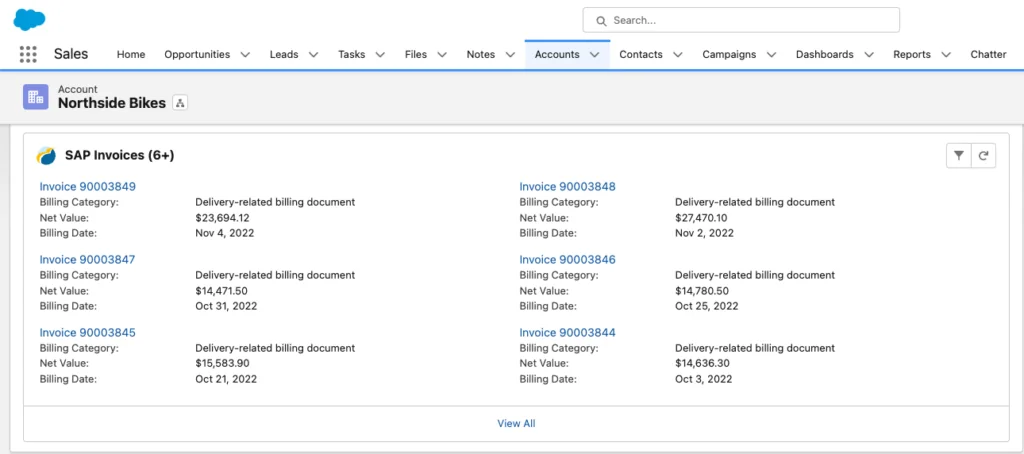Open the Contacts tab
The height and width of the screenshot is (454, 1024).
(x=641, y=55)
